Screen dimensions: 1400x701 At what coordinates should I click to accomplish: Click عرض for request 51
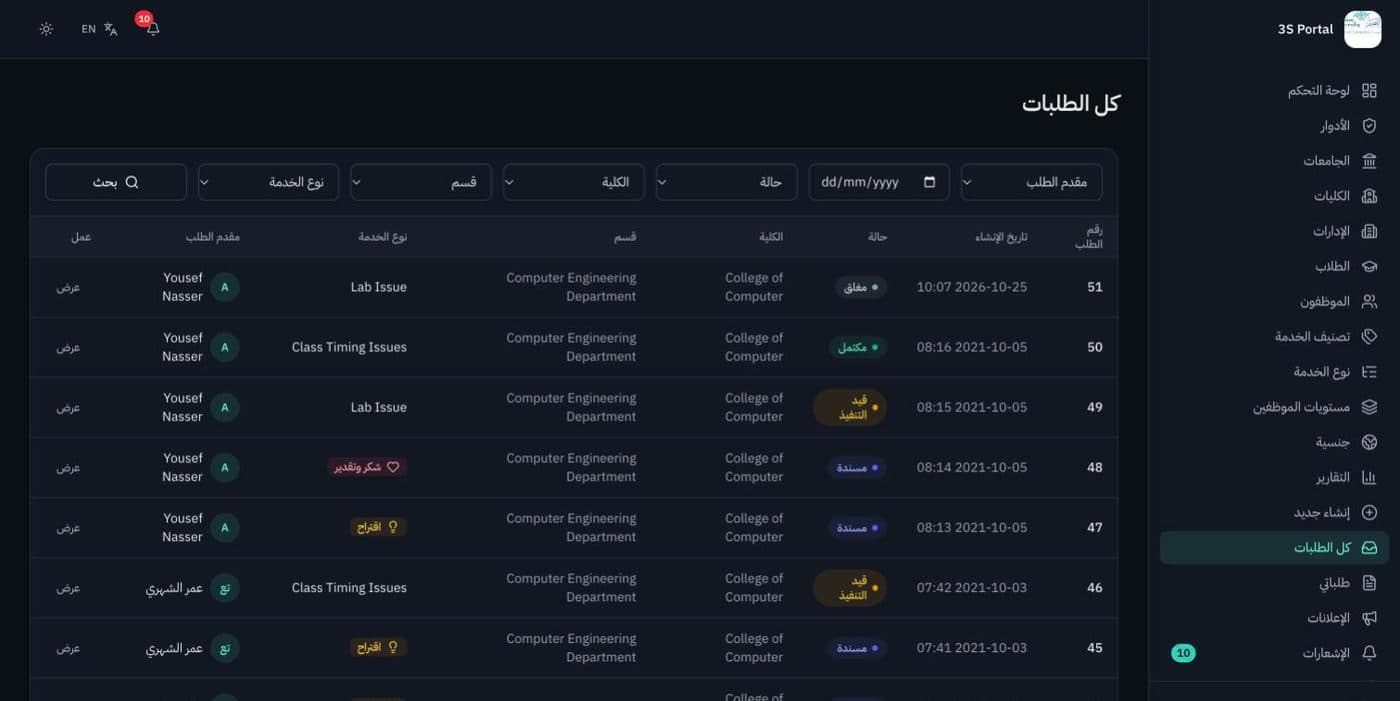point(68,287)
